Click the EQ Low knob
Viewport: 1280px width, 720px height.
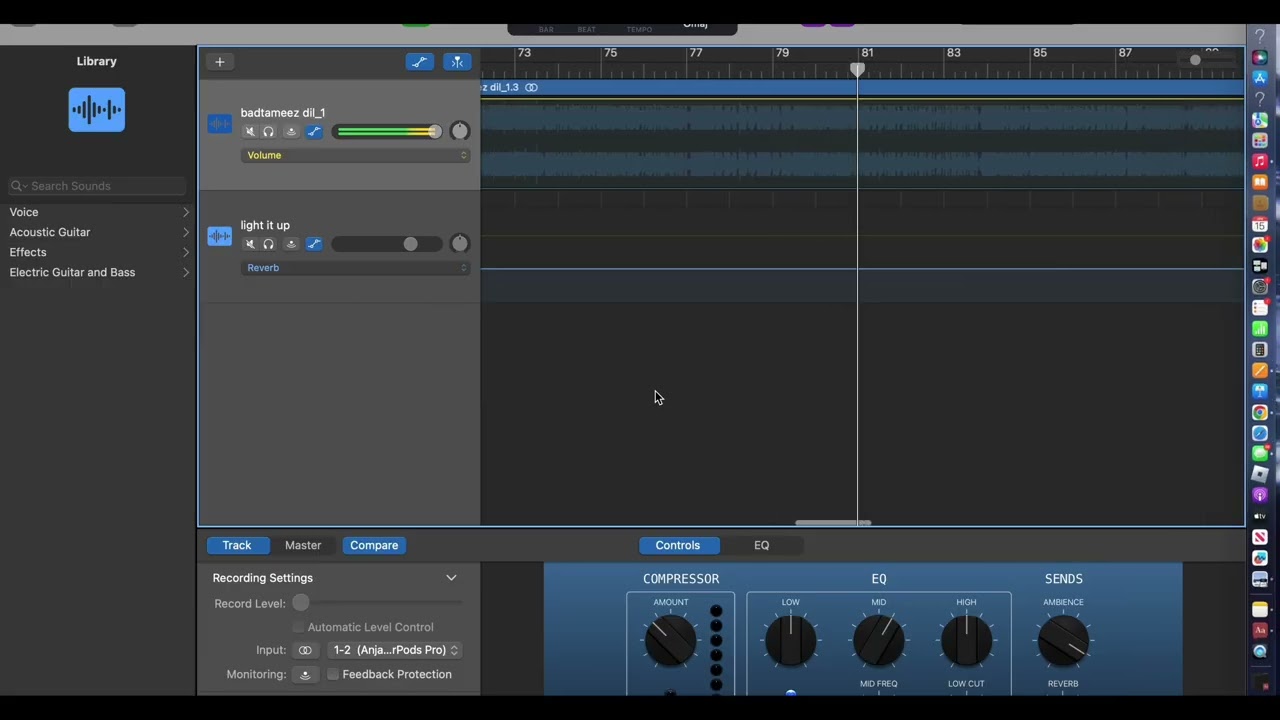pyautogui.click(x=790, y=640)
